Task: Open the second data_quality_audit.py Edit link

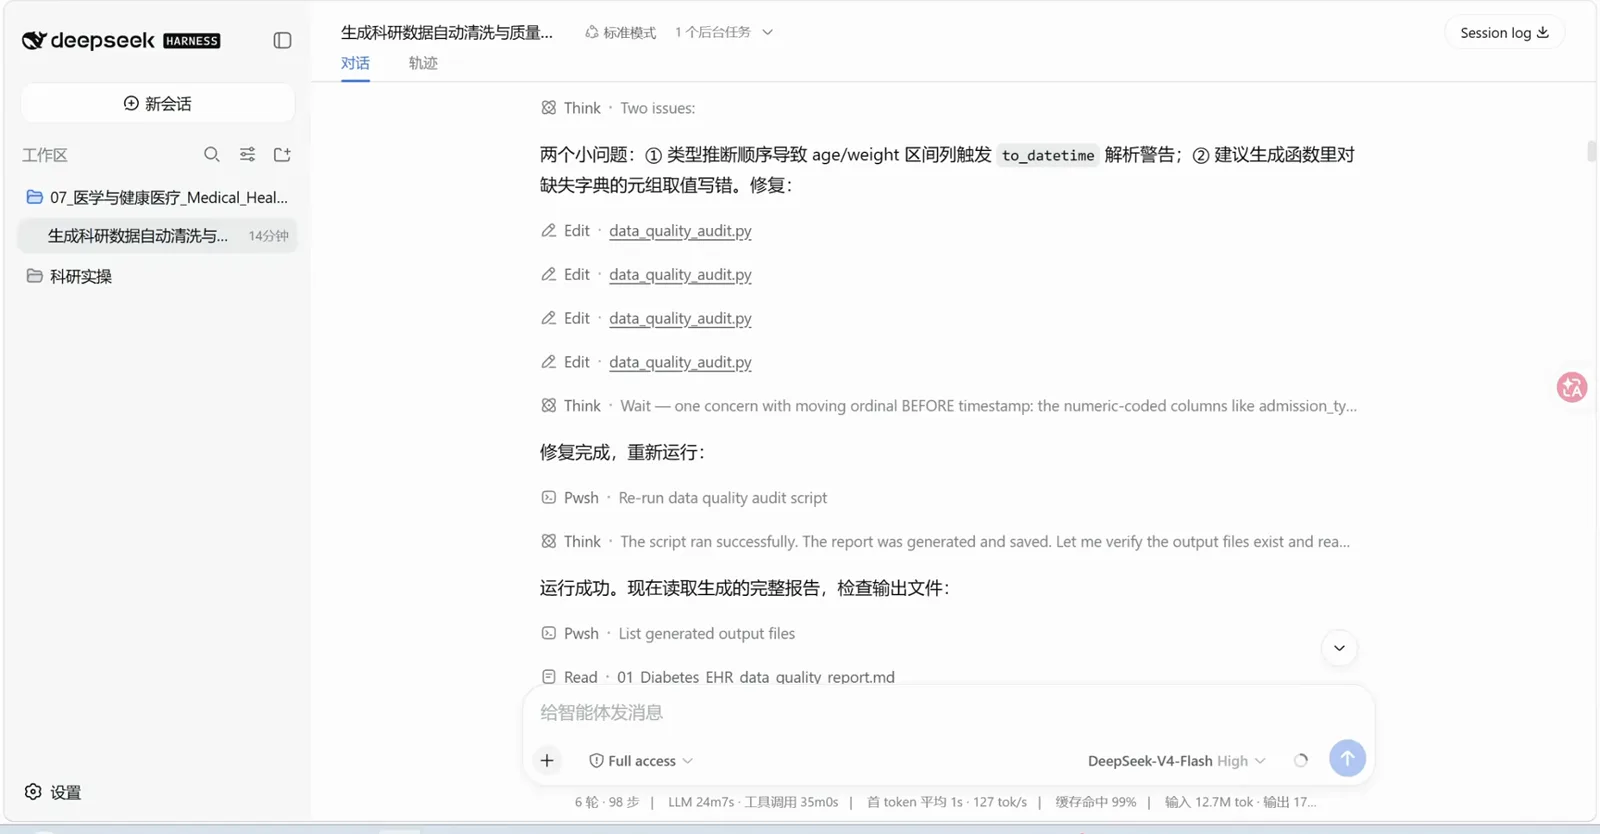Action: tap(680, 275)
